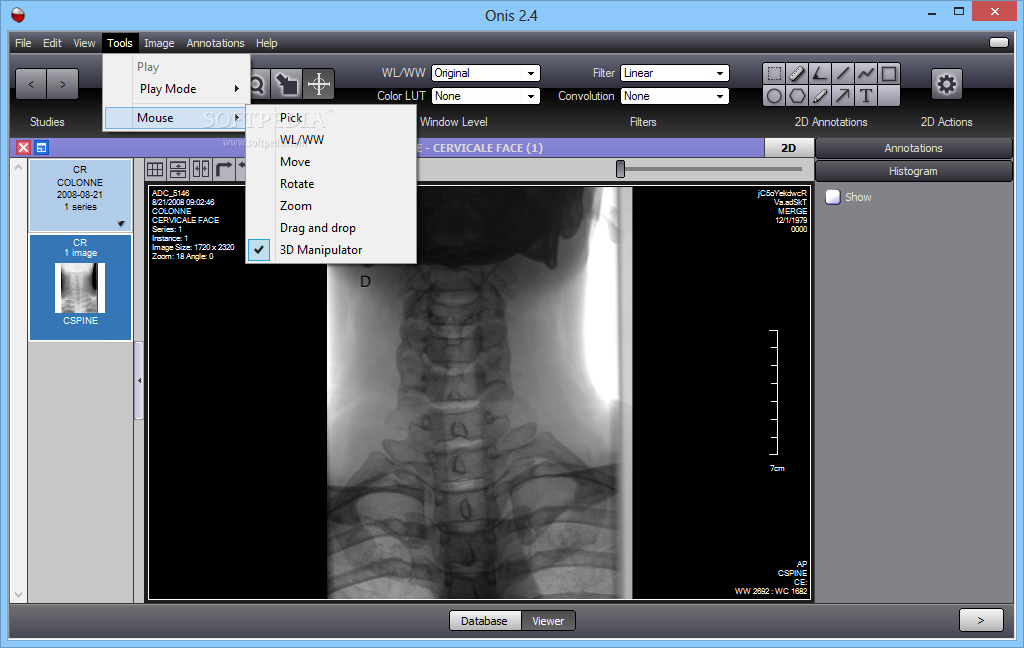Uncheck the 3D Manipulator mouse mode
The image size is (1024, 648).
(331, 250)
